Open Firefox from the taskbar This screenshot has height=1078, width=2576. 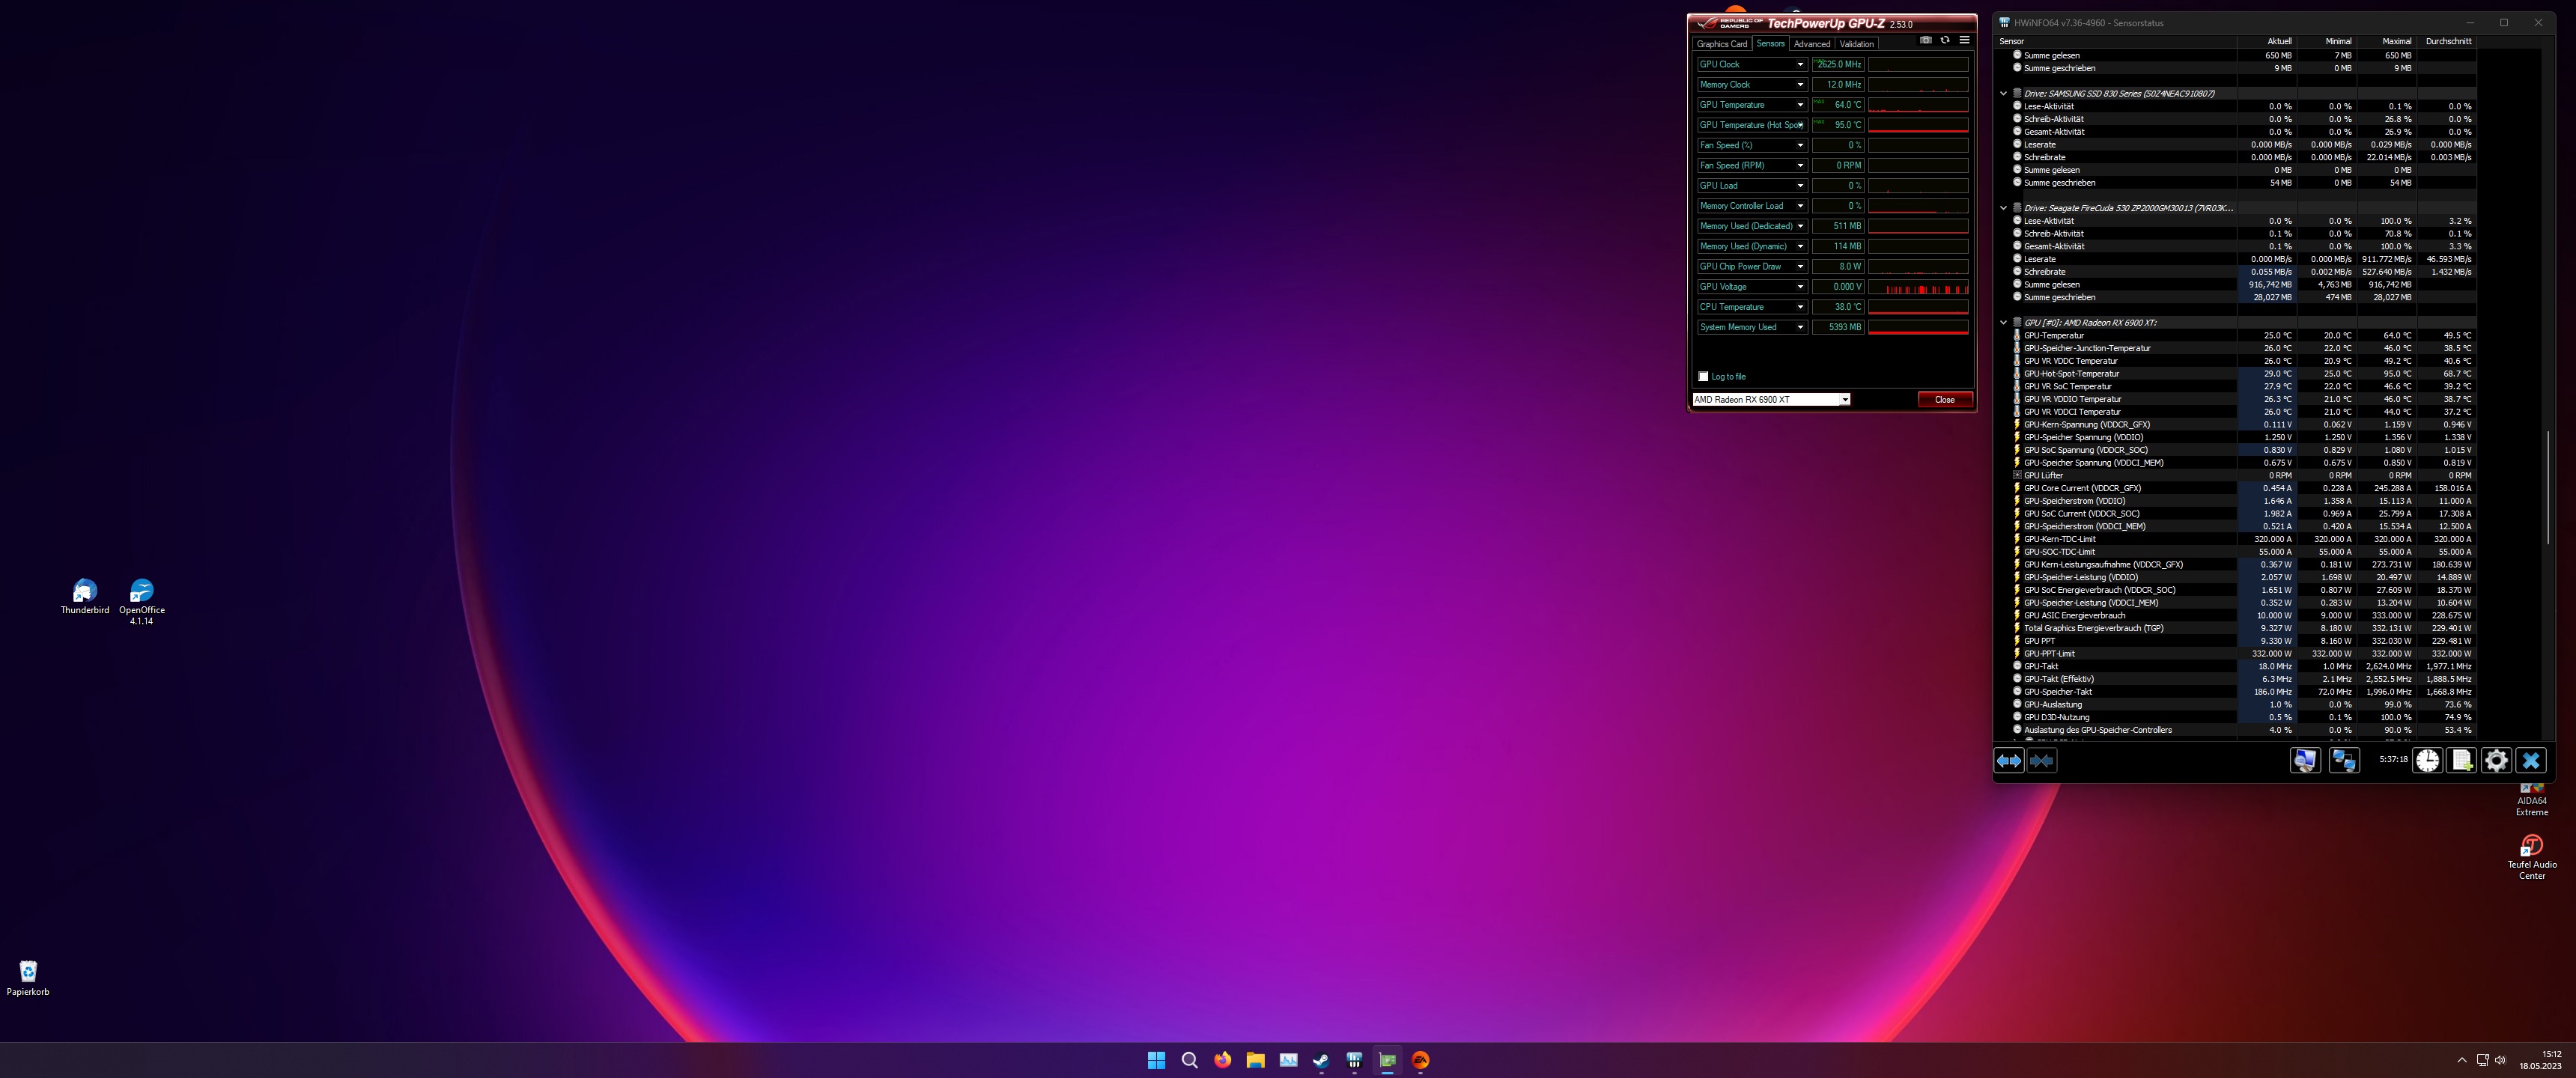click(x=1222, y=1059)
